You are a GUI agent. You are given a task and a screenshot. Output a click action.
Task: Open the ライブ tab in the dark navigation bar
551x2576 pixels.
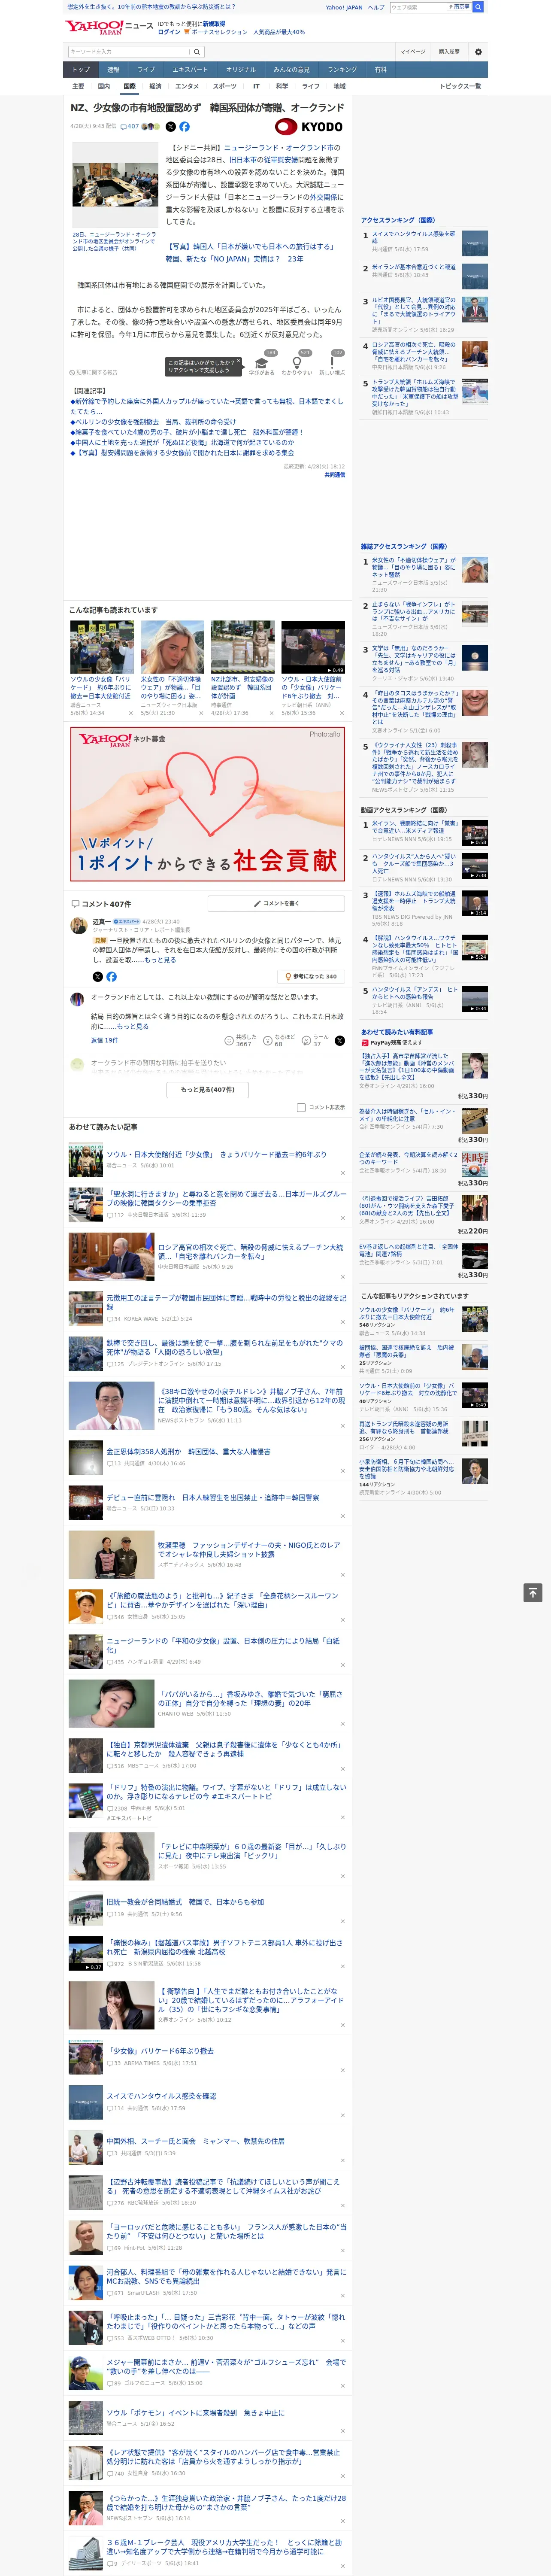coord(146,70)
